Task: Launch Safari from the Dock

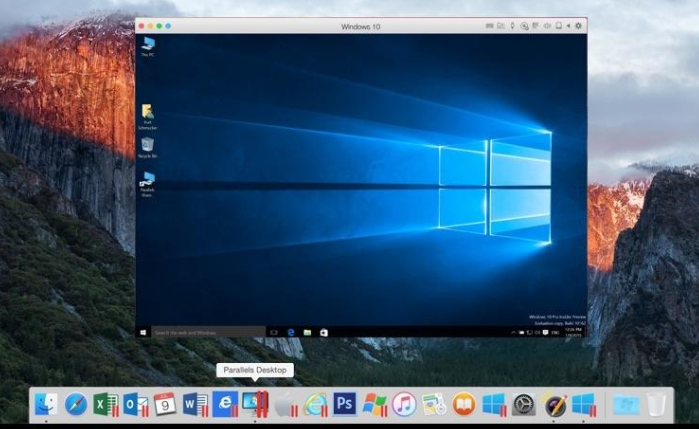Action: coord(76,404)
